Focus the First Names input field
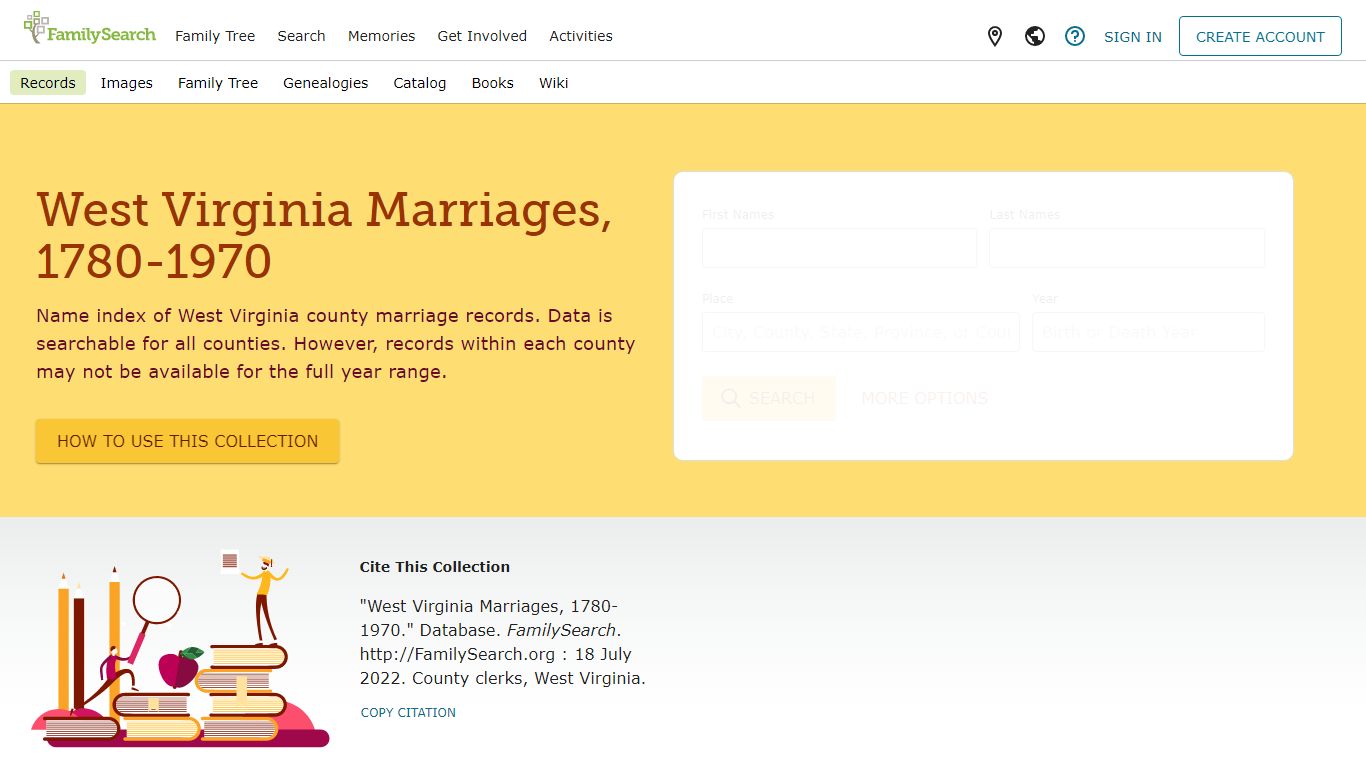This screenshot has width=1366, height=768. 839,248
